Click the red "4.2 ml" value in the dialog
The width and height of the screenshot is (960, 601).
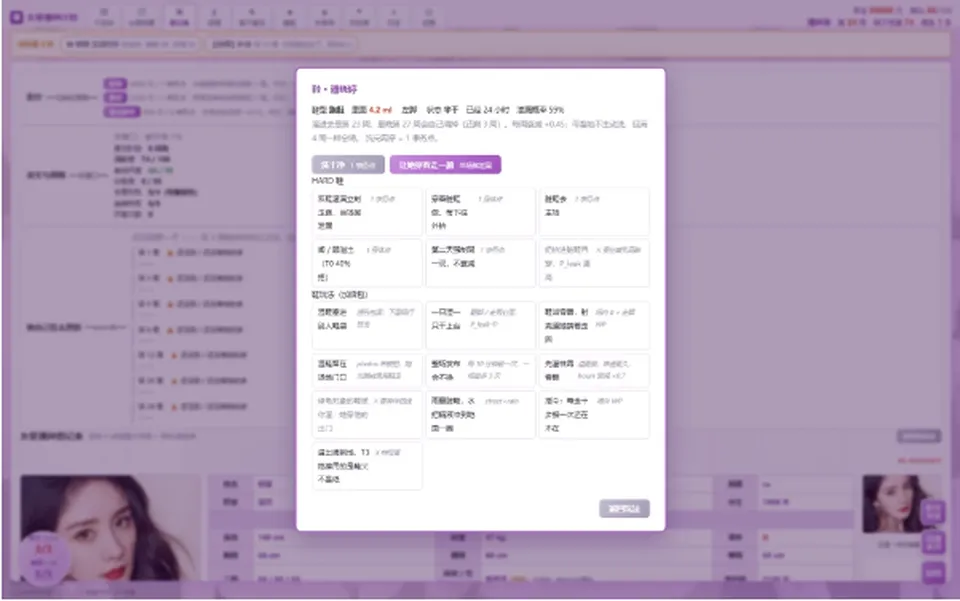(x=380, y=110)
